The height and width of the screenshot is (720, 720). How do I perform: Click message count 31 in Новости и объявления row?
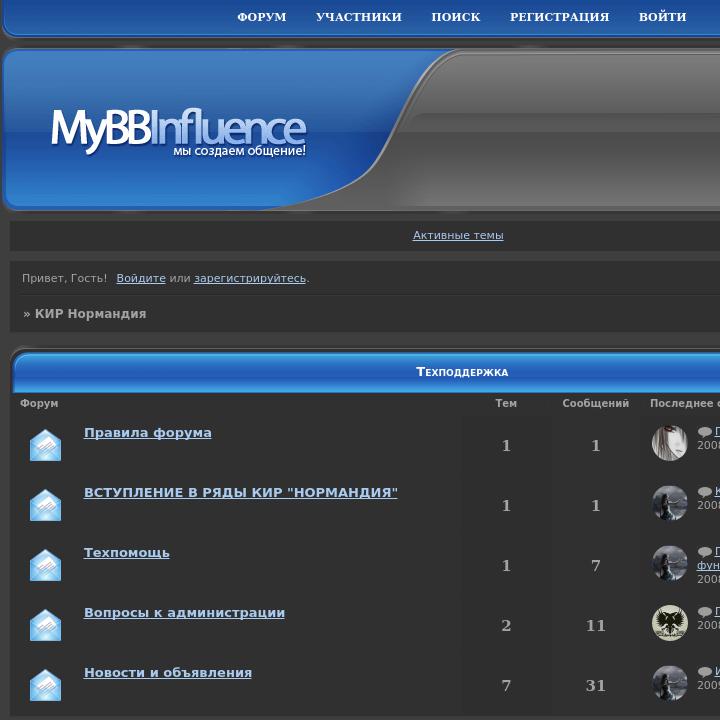pyautogui.click(x=596, y=686)
